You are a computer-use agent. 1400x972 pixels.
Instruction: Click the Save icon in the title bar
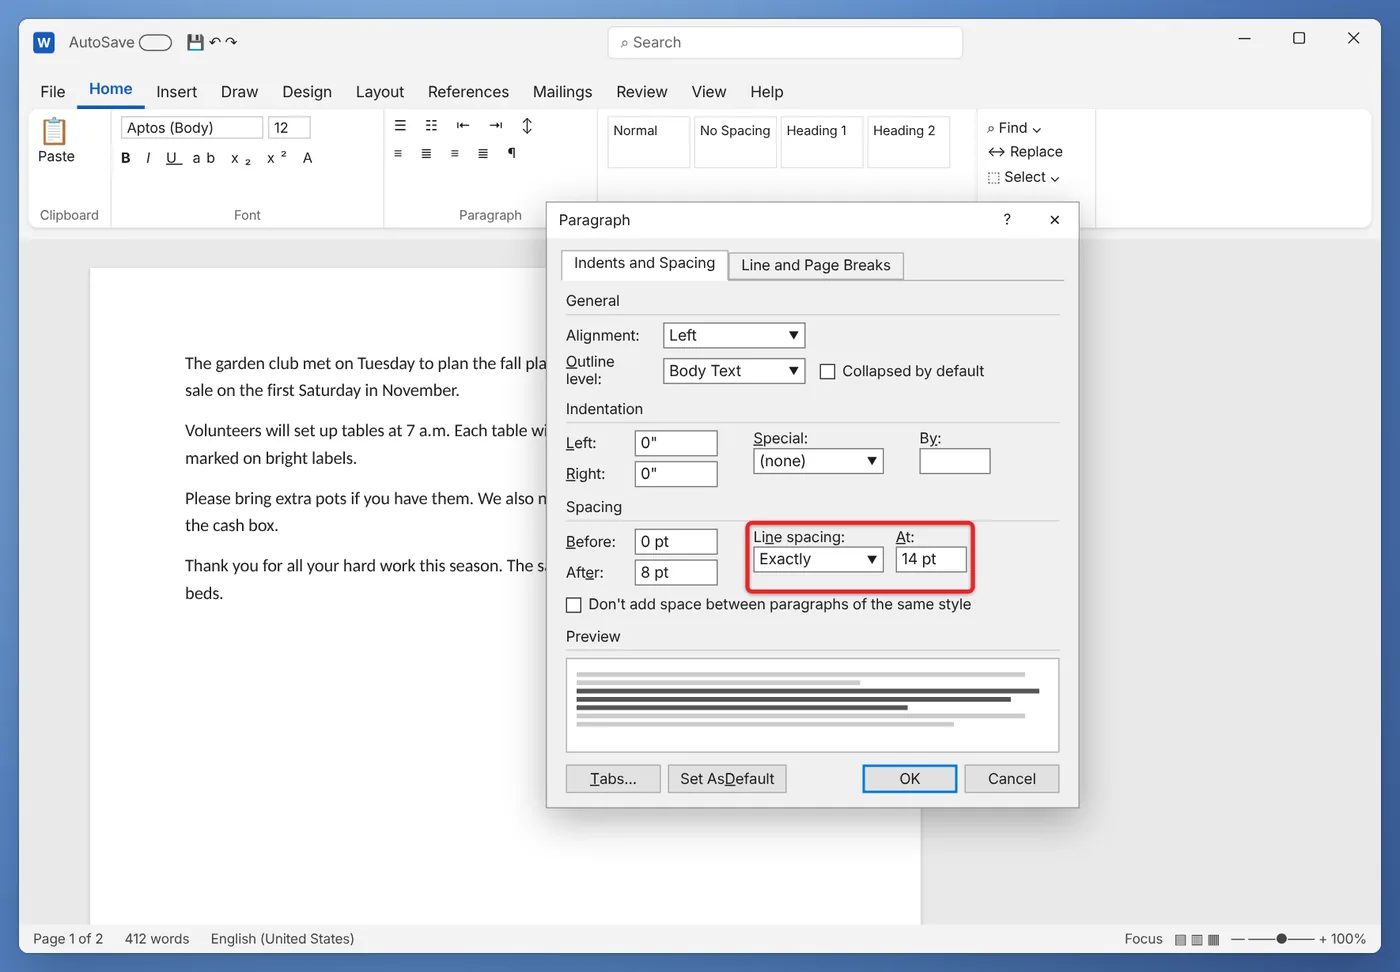click(x=195, y=42)
